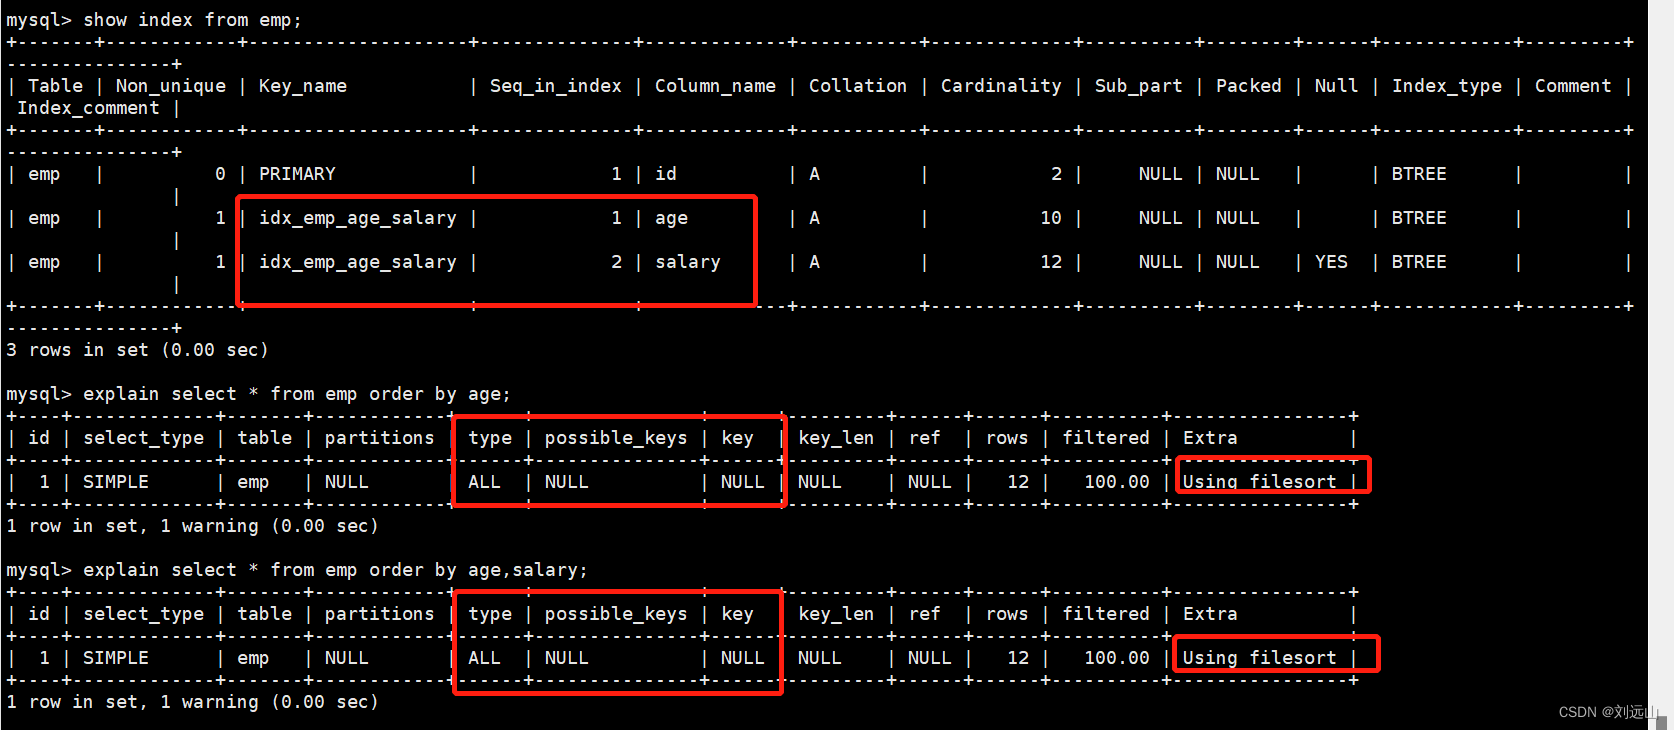Click 'SIMPLE' in the age,salary explain result
This screenshot has width=1674, height=730.
tap(116, 658)
